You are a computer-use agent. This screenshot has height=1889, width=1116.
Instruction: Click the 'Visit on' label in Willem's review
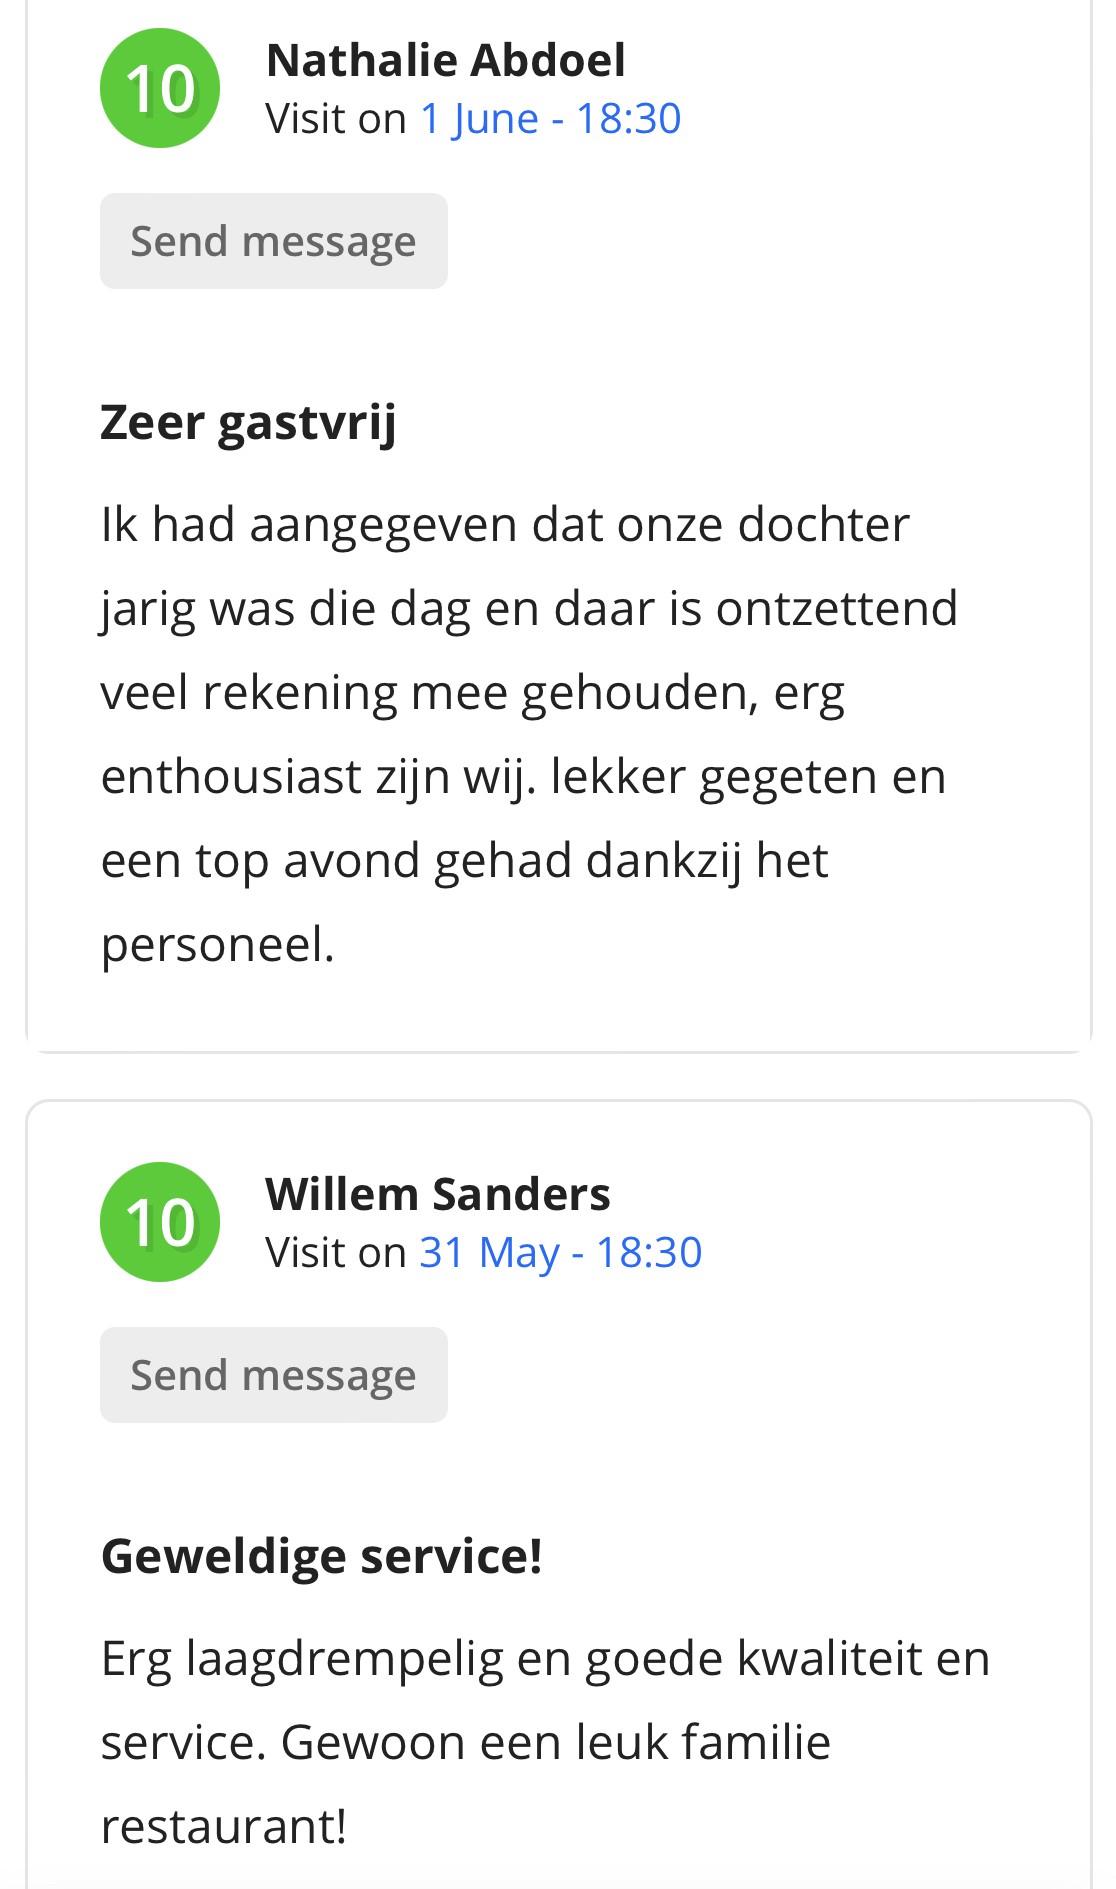pyautogui.click(x=336, y=1253)
